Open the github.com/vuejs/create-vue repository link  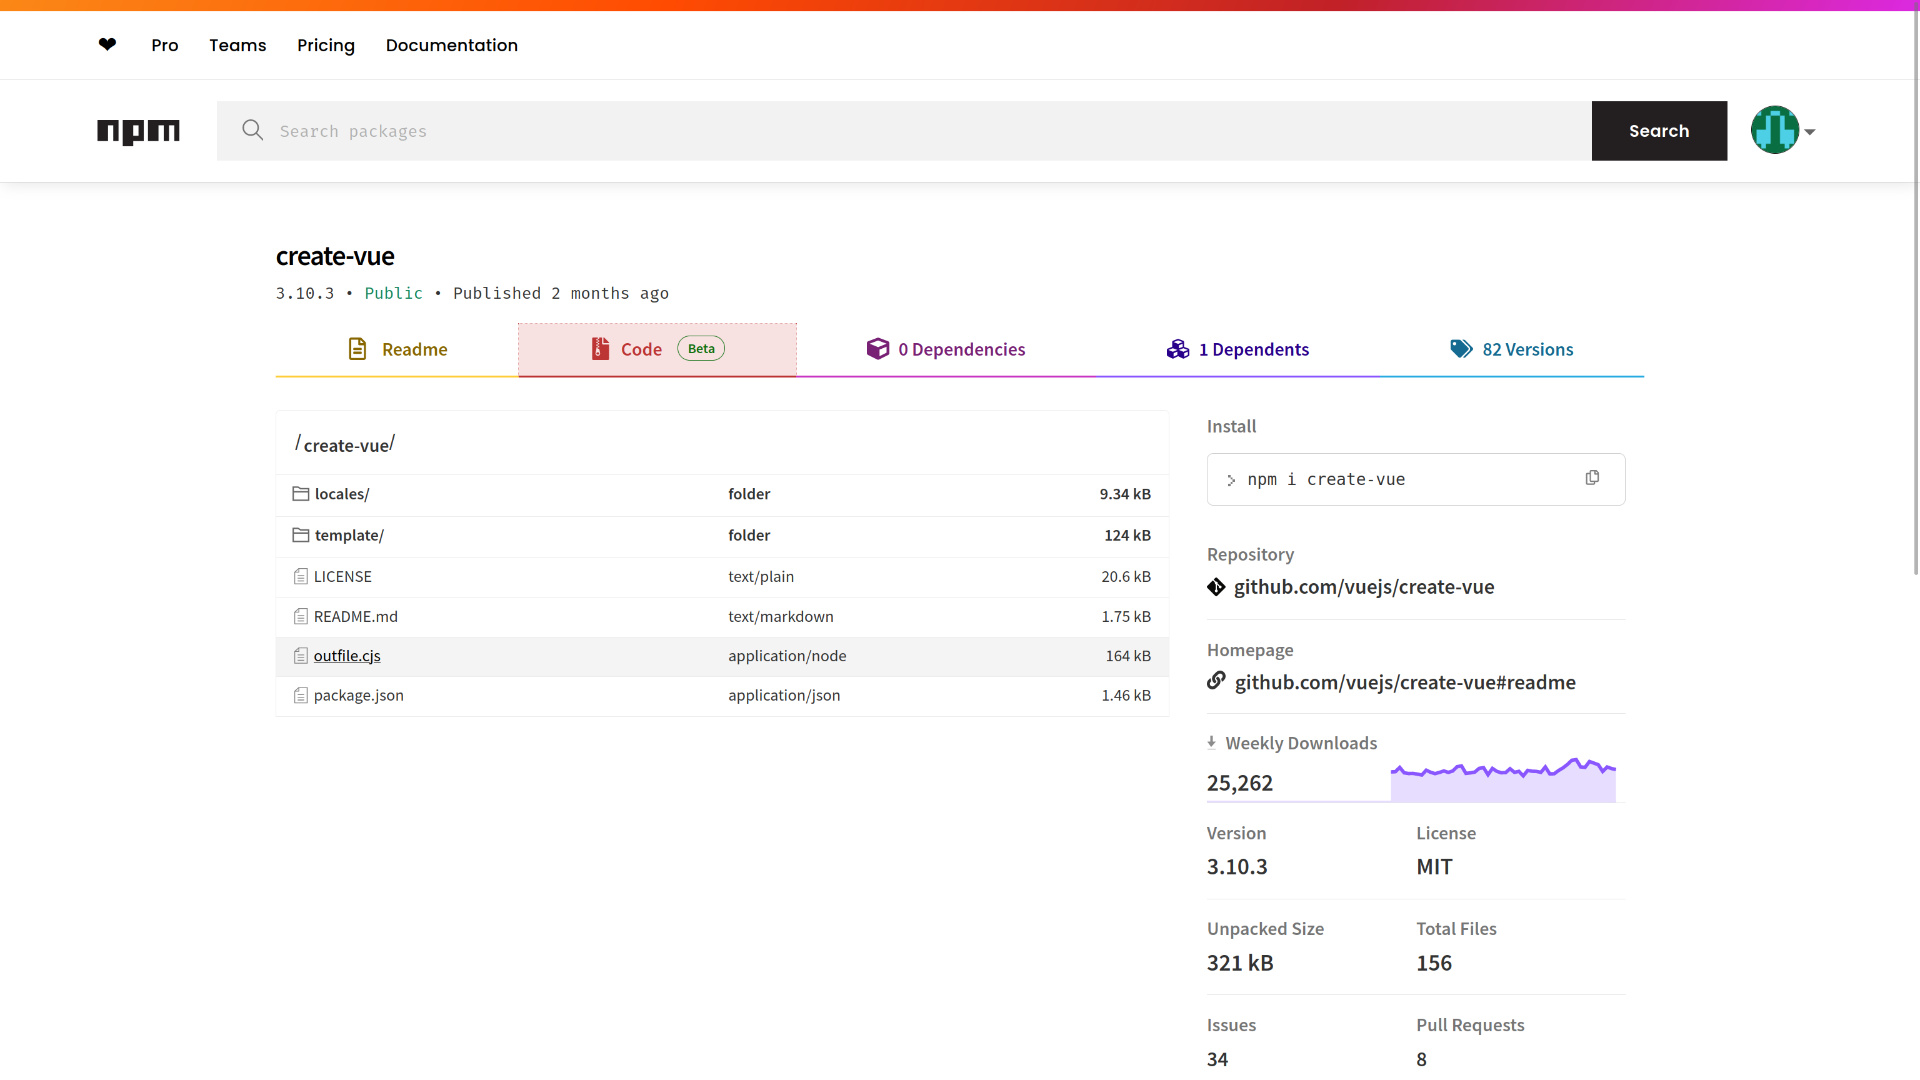pos(1364,587)
